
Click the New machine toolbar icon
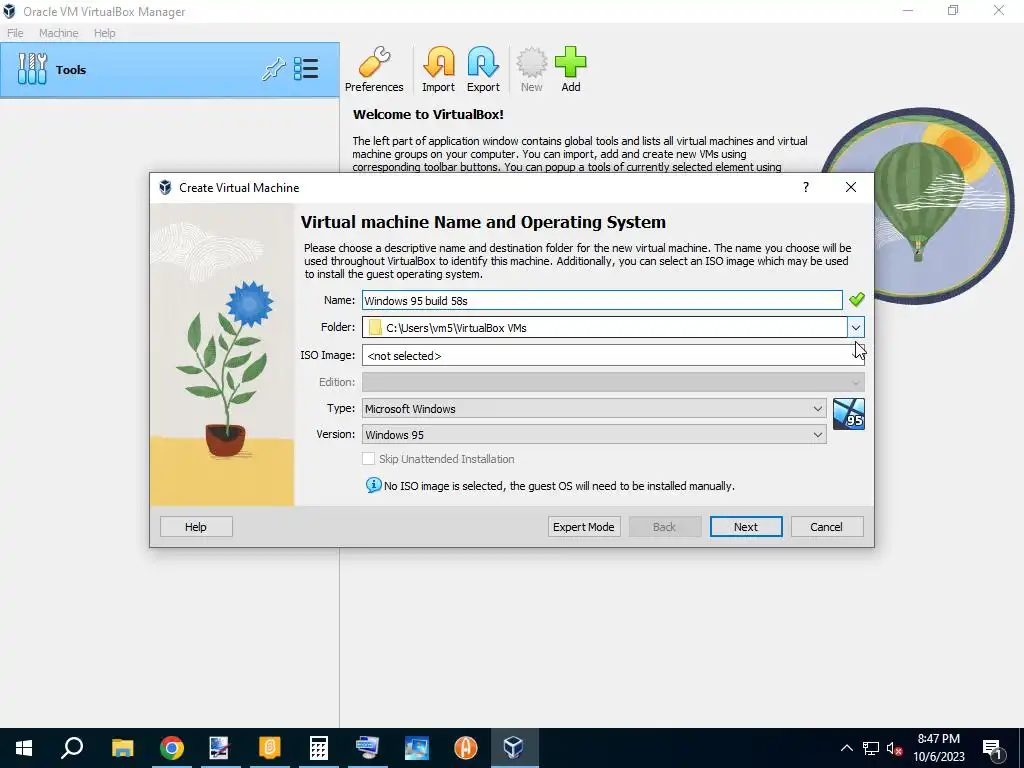(x=532, y=70)
